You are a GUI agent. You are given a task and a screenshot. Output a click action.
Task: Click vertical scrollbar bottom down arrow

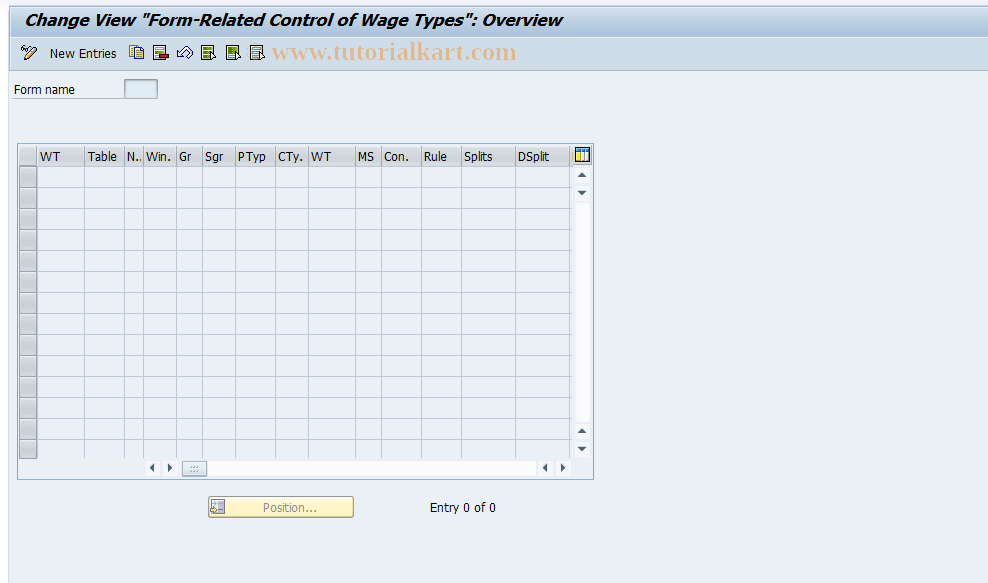582,449
